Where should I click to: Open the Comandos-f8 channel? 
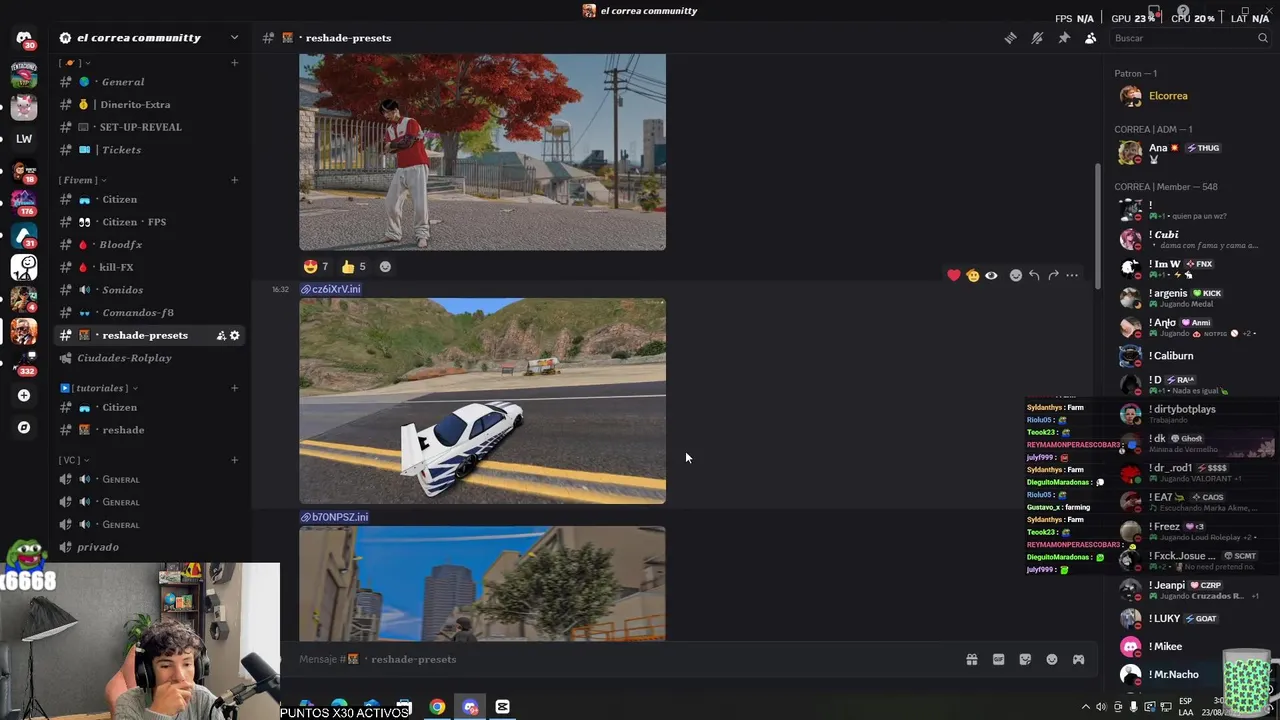150,313
